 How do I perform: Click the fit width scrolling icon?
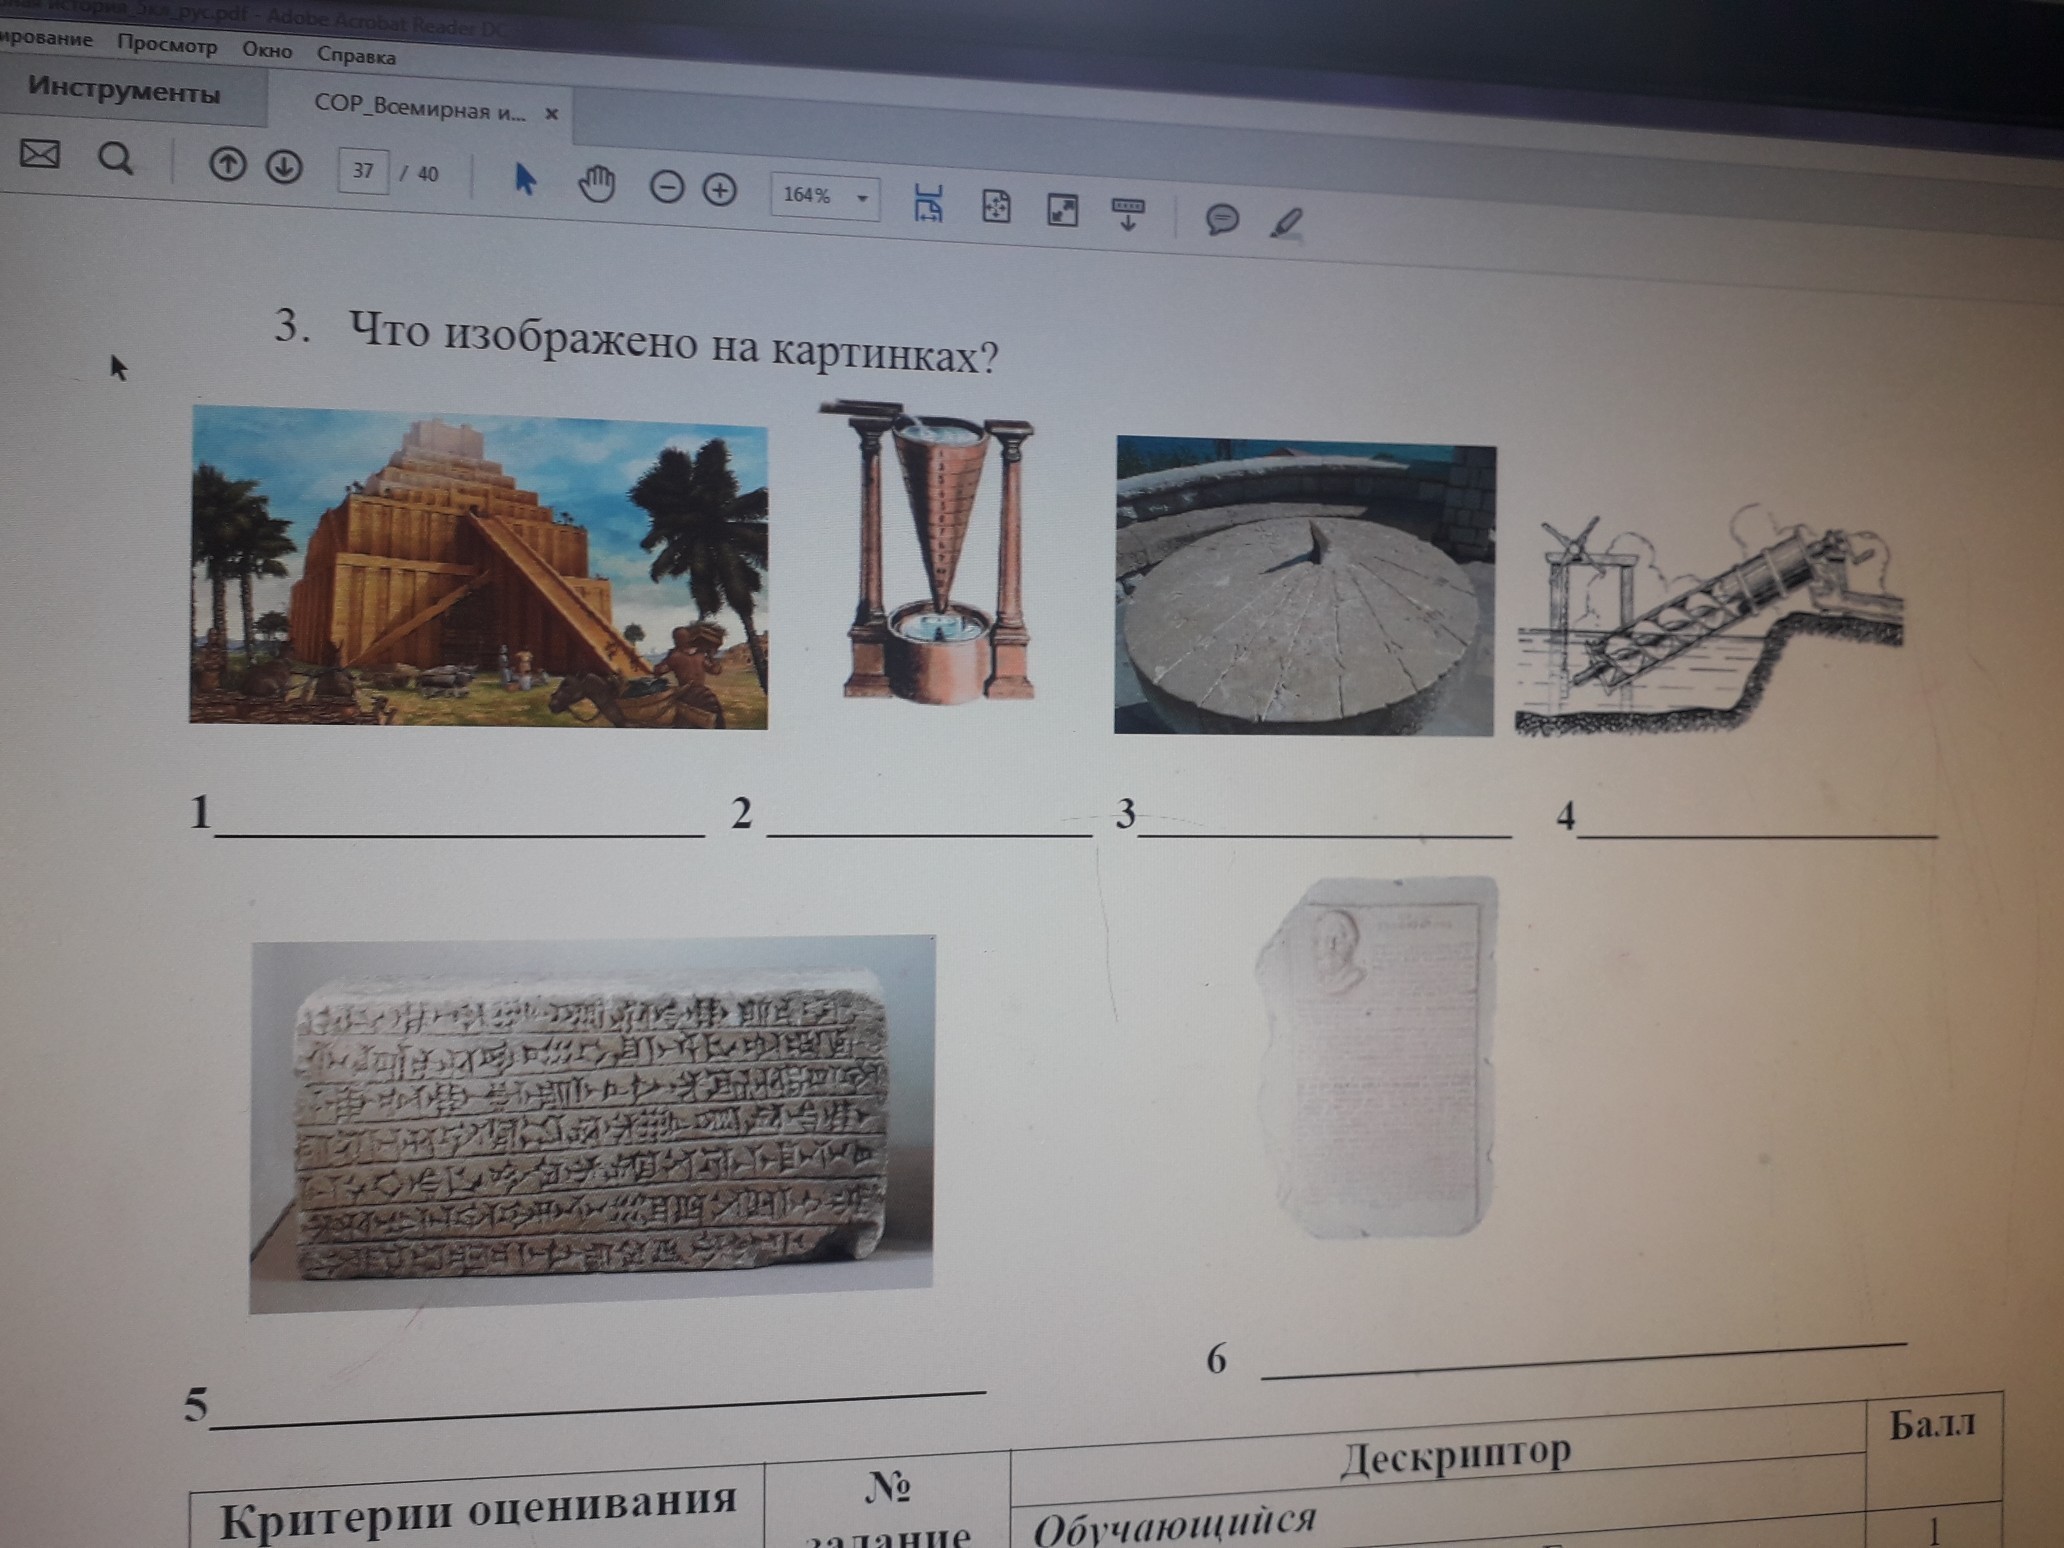pos(928,203)
